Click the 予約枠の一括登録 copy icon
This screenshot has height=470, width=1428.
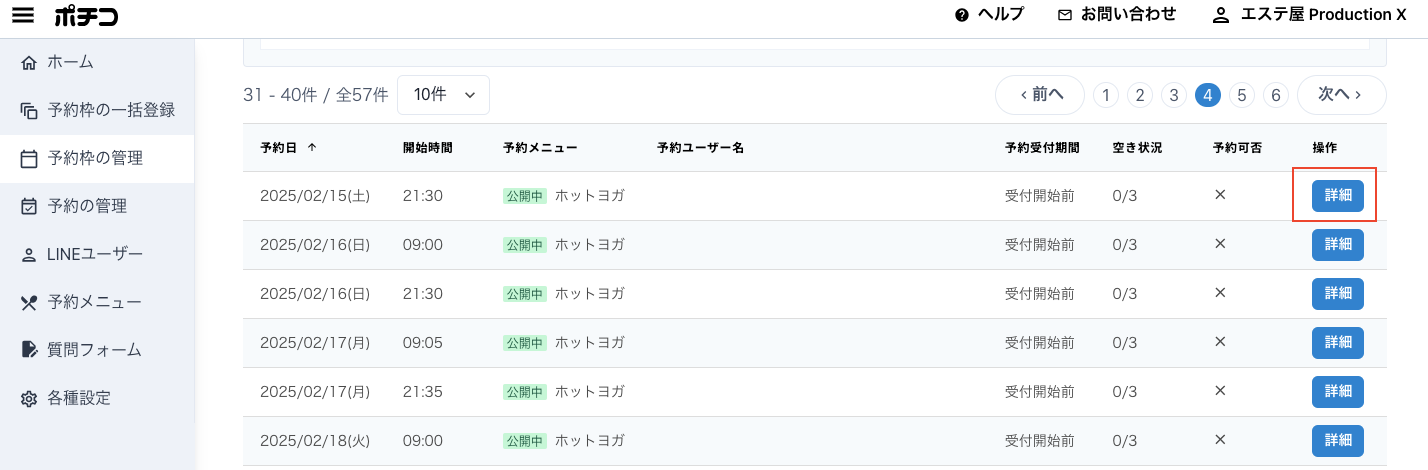point(29,110)
